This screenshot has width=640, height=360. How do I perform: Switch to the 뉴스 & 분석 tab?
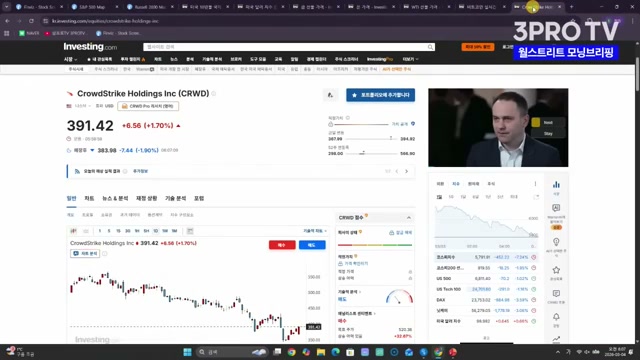pyautogui.click(x=115, y=198)
